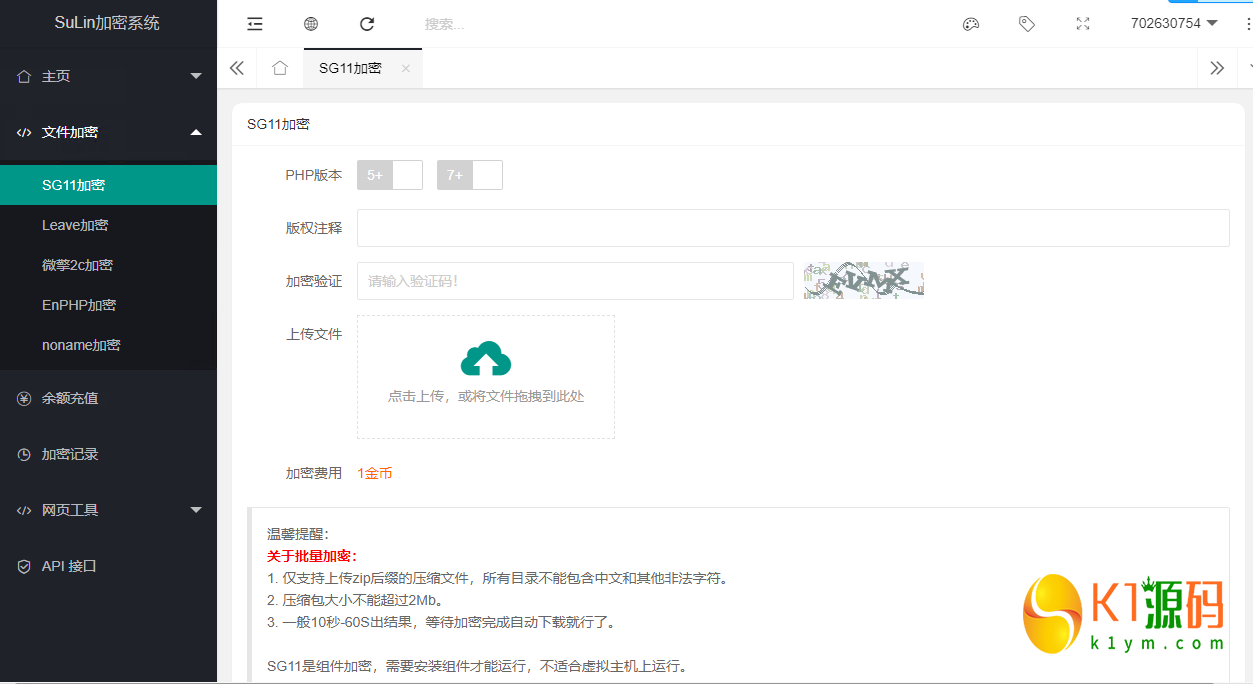Image resolution: width=1253 pixels, height=684 pixels.
Task: Click the refresh icon in the top toolbar
Action: click(x=367, y=23)
